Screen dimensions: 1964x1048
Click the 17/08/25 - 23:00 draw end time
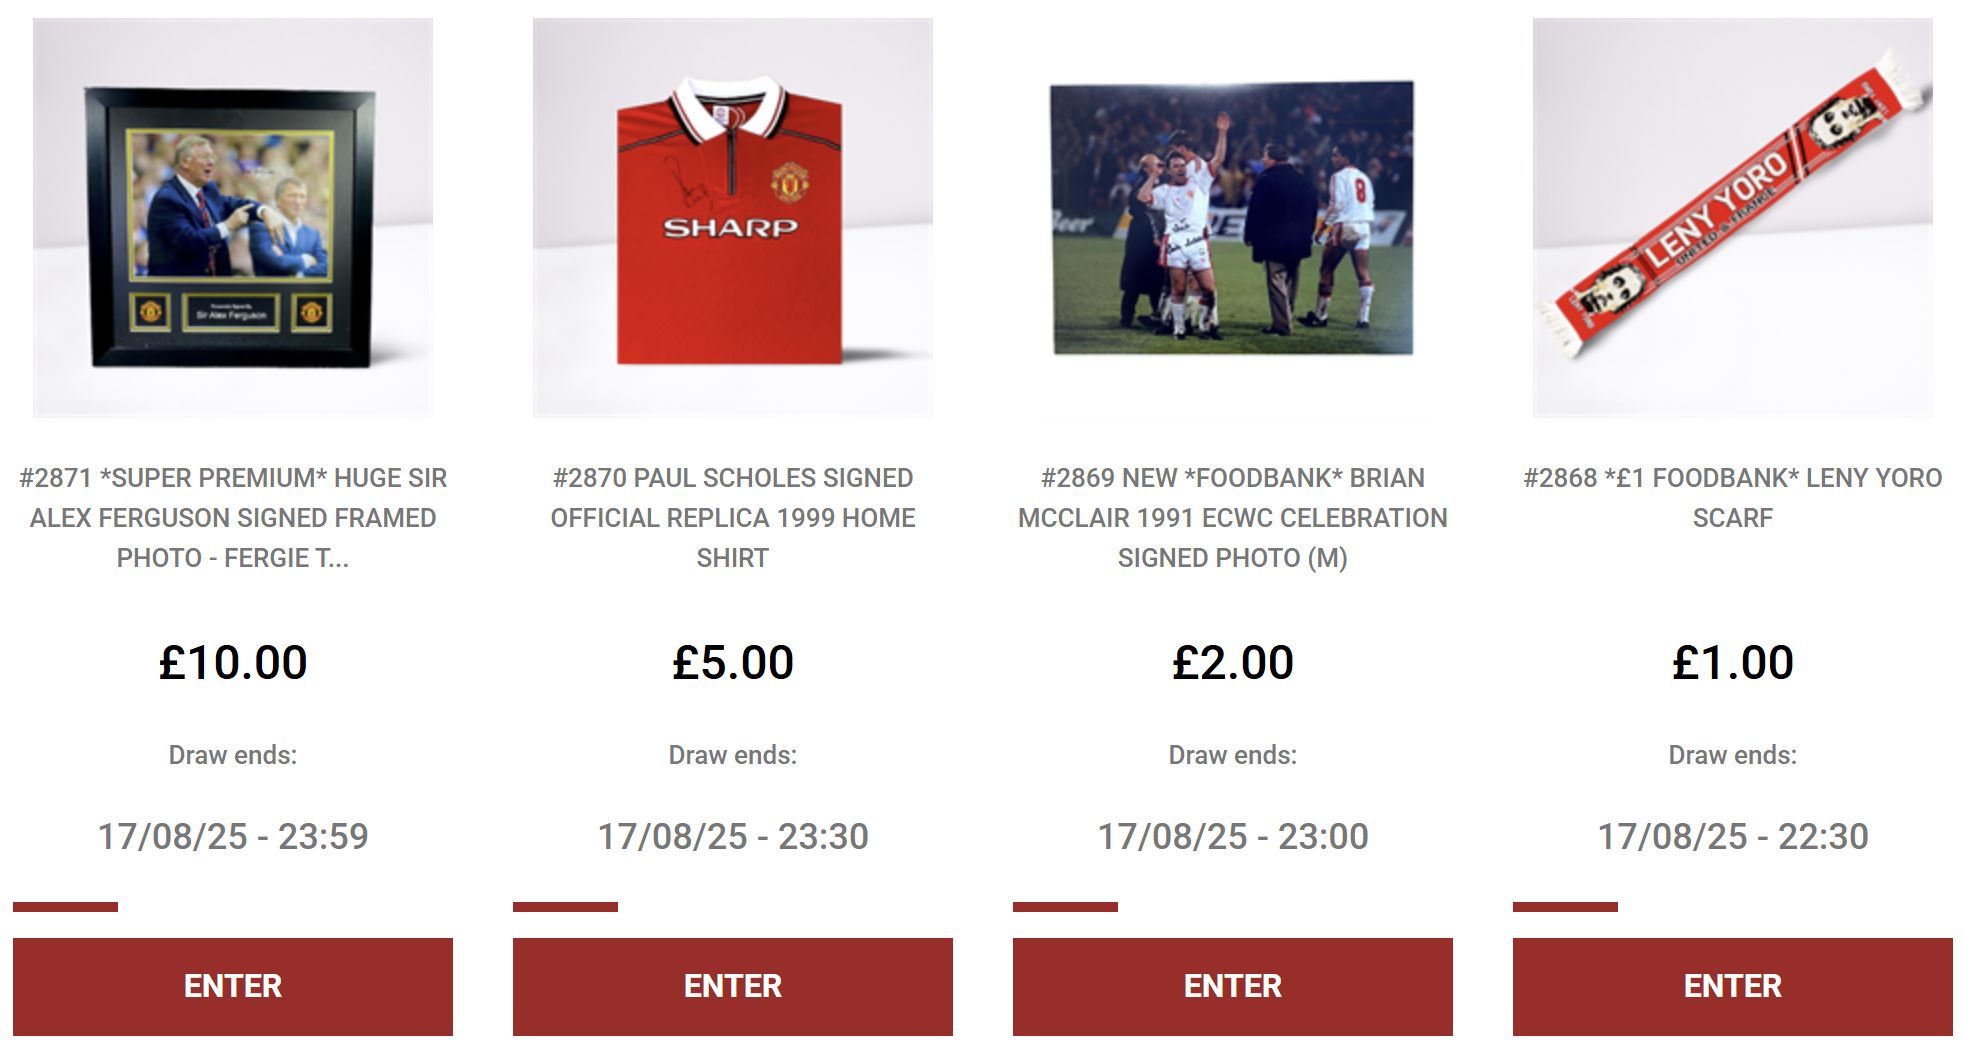click(1233, 836)
